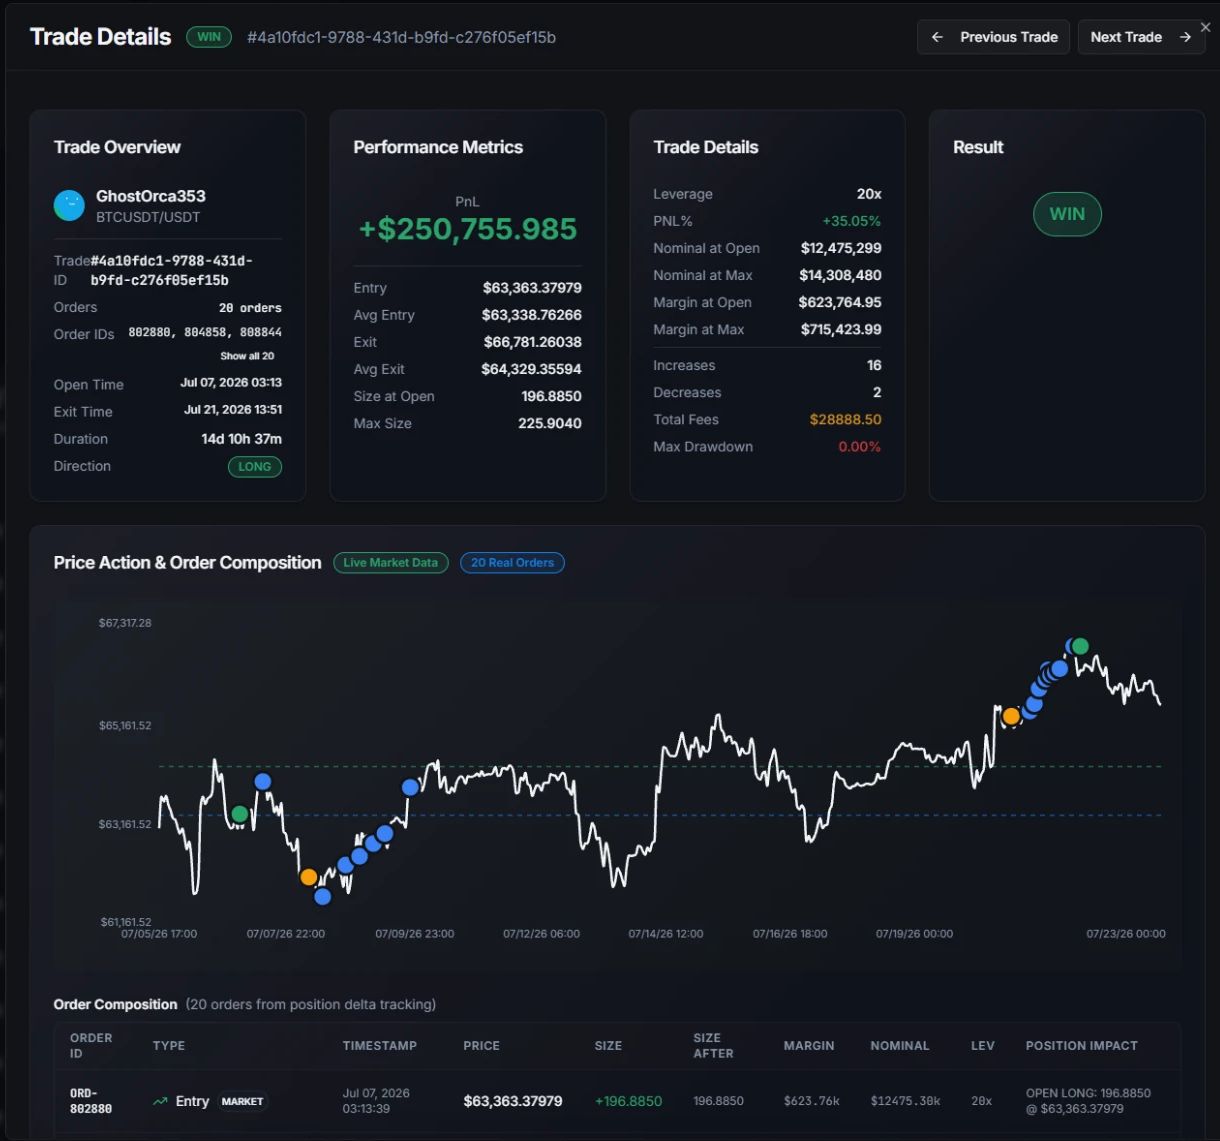Click the trade hash in the header

point(401,37)
